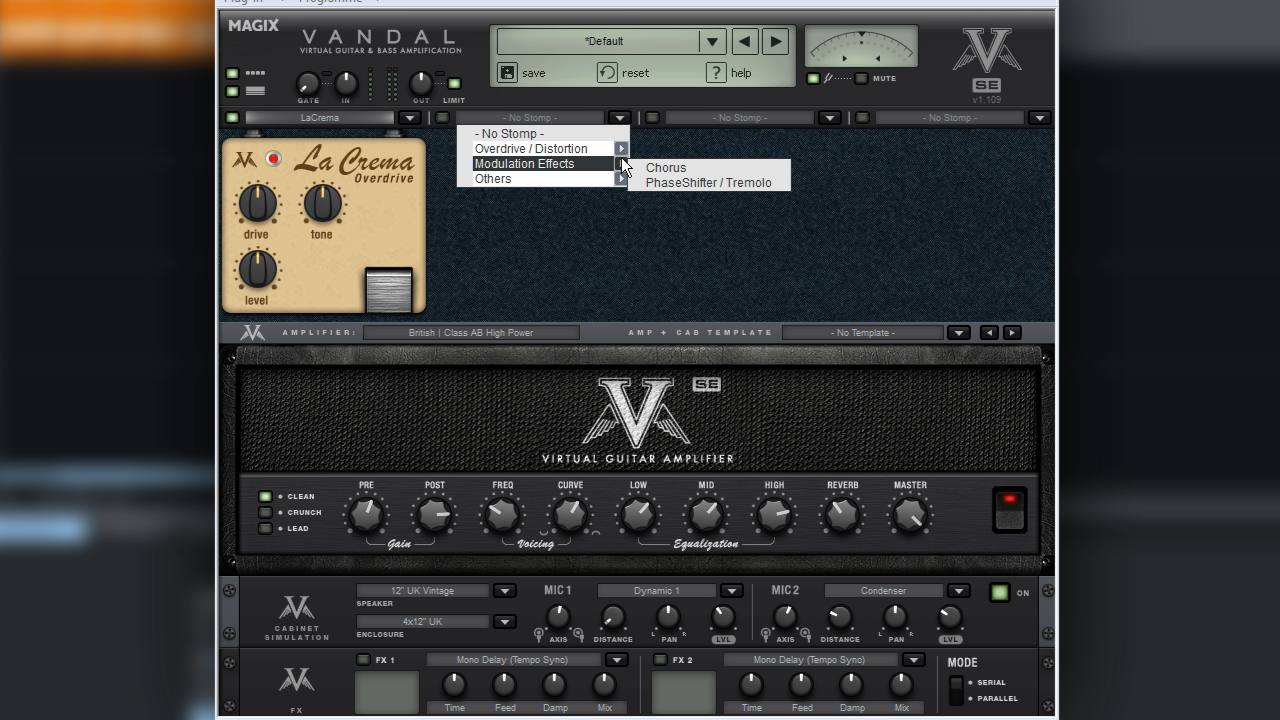Viewport: 1280px width, 720px height.
Task: Flip the red amplifier power switch
Action: pos(1009,510)
